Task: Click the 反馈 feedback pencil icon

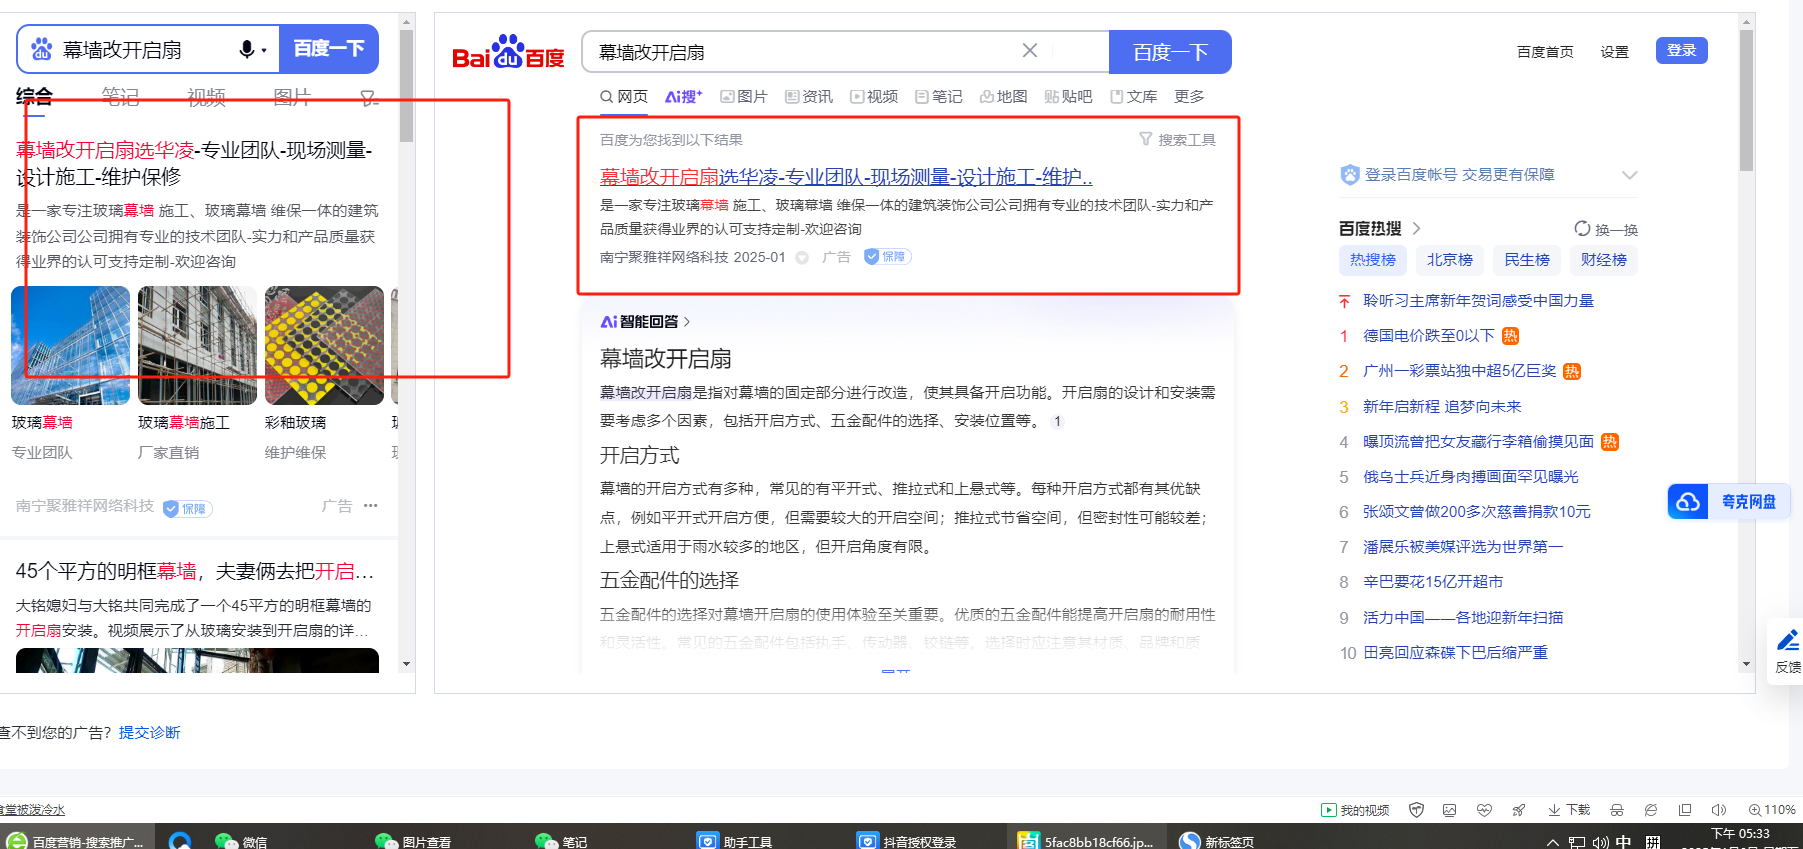Action: [x=1788, y=641]
